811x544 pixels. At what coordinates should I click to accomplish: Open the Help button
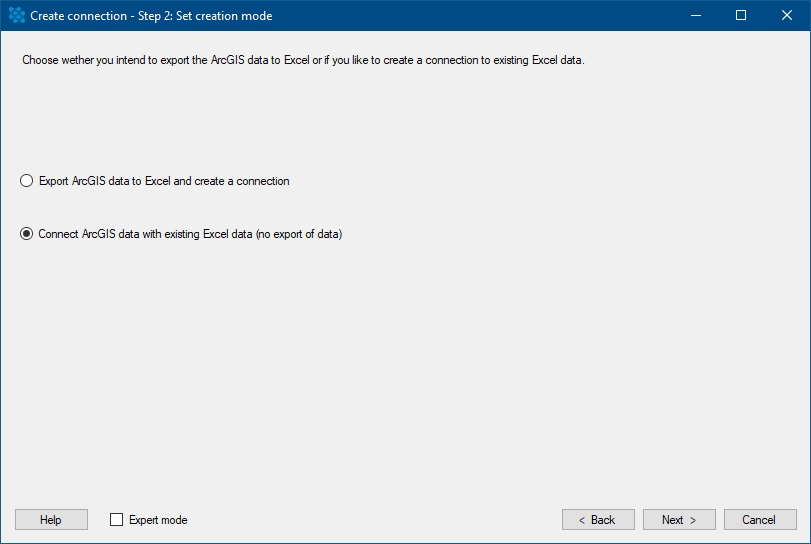[x=51, y=519]
